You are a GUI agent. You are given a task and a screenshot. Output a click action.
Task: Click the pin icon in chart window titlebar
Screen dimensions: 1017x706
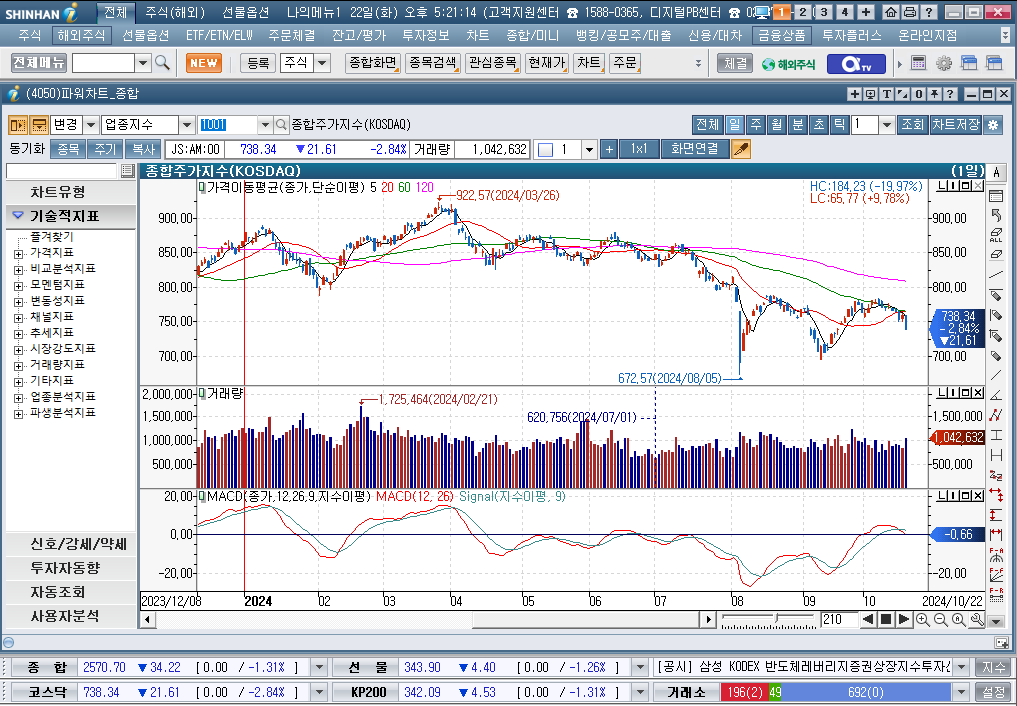point(934,94)
